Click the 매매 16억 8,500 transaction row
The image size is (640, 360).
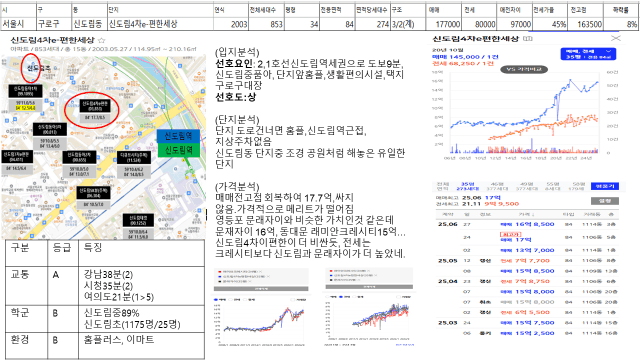(x=527, y=224)
